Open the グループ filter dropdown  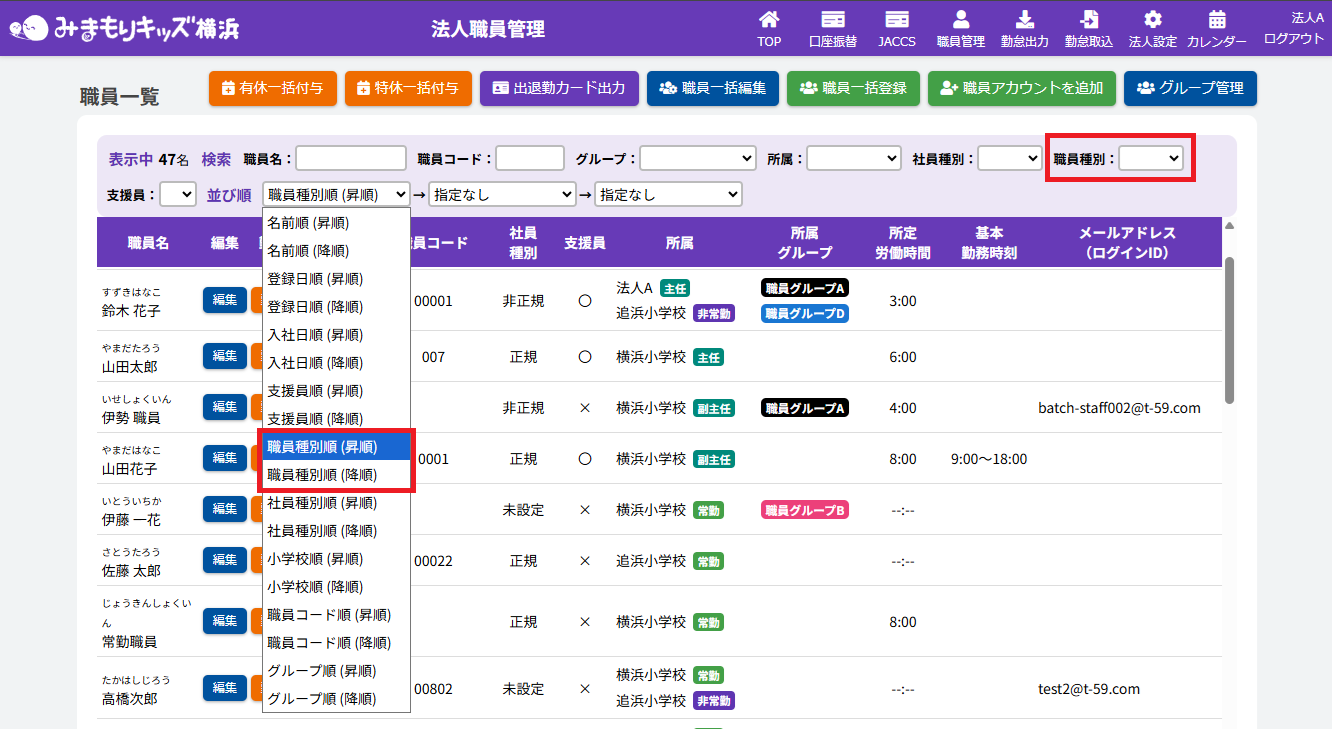[698, 158]
